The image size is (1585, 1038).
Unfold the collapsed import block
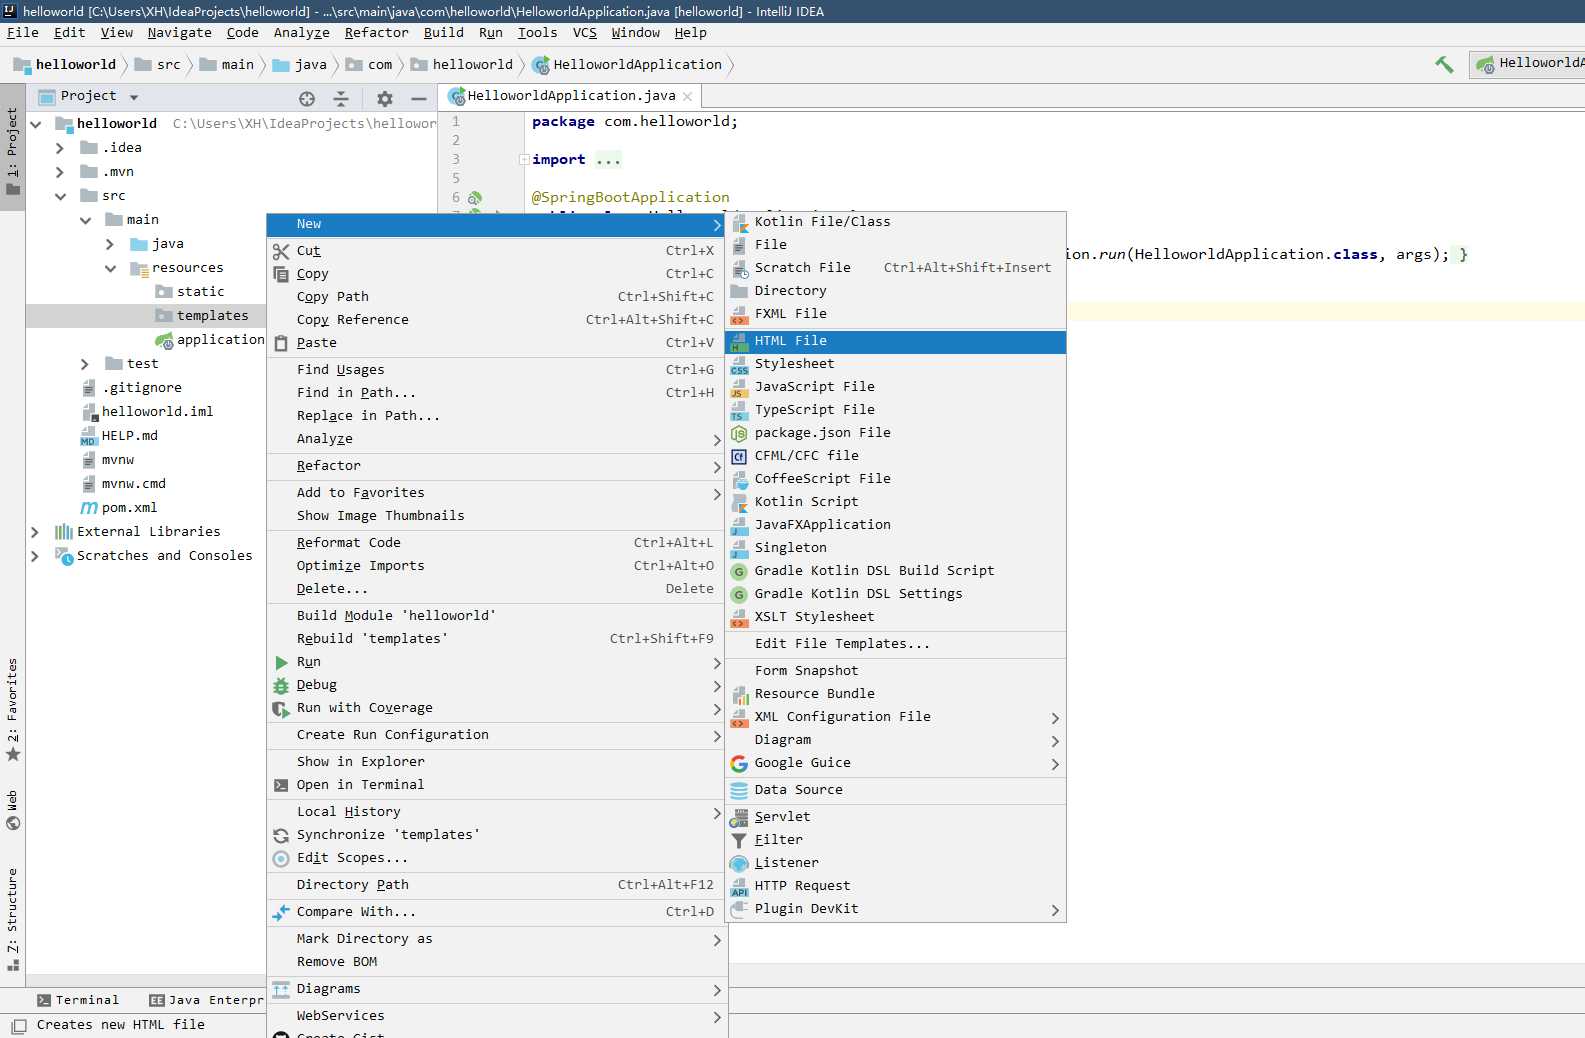pyautogui.click(x=524, y=160)
